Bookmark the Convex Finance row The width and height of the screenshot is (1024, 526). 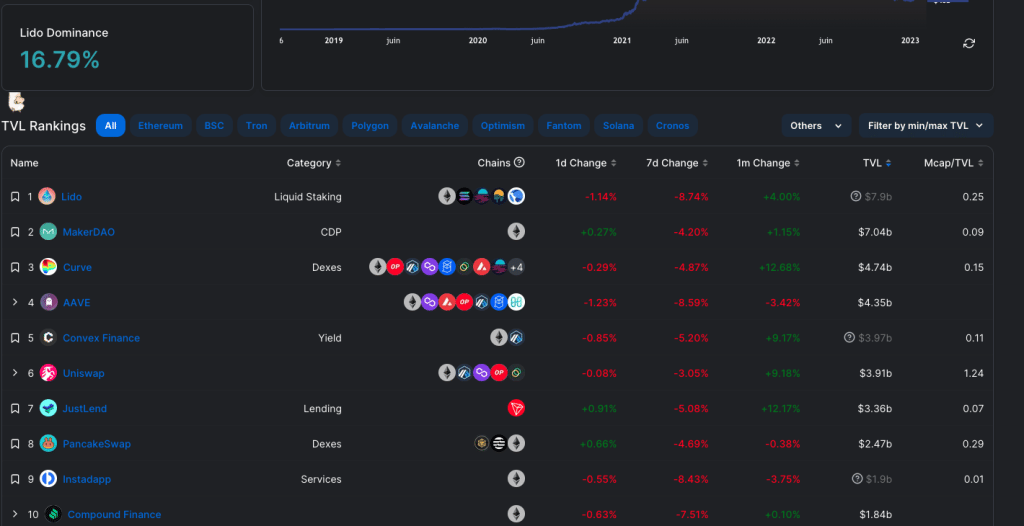[15, 338]
